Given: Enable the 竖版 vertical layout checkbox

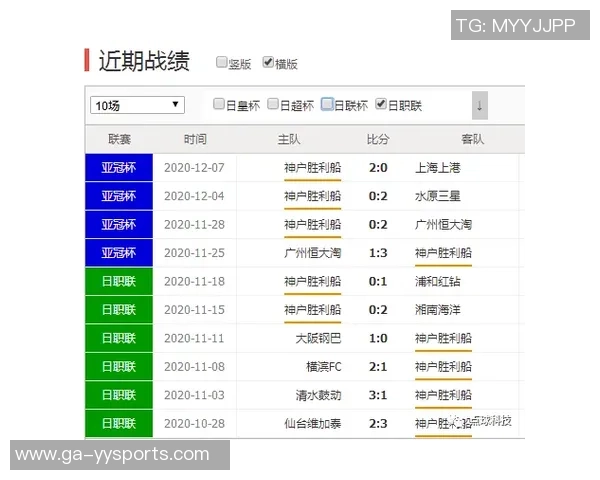Looking at the screenshot, I should (x=222, y=62).
